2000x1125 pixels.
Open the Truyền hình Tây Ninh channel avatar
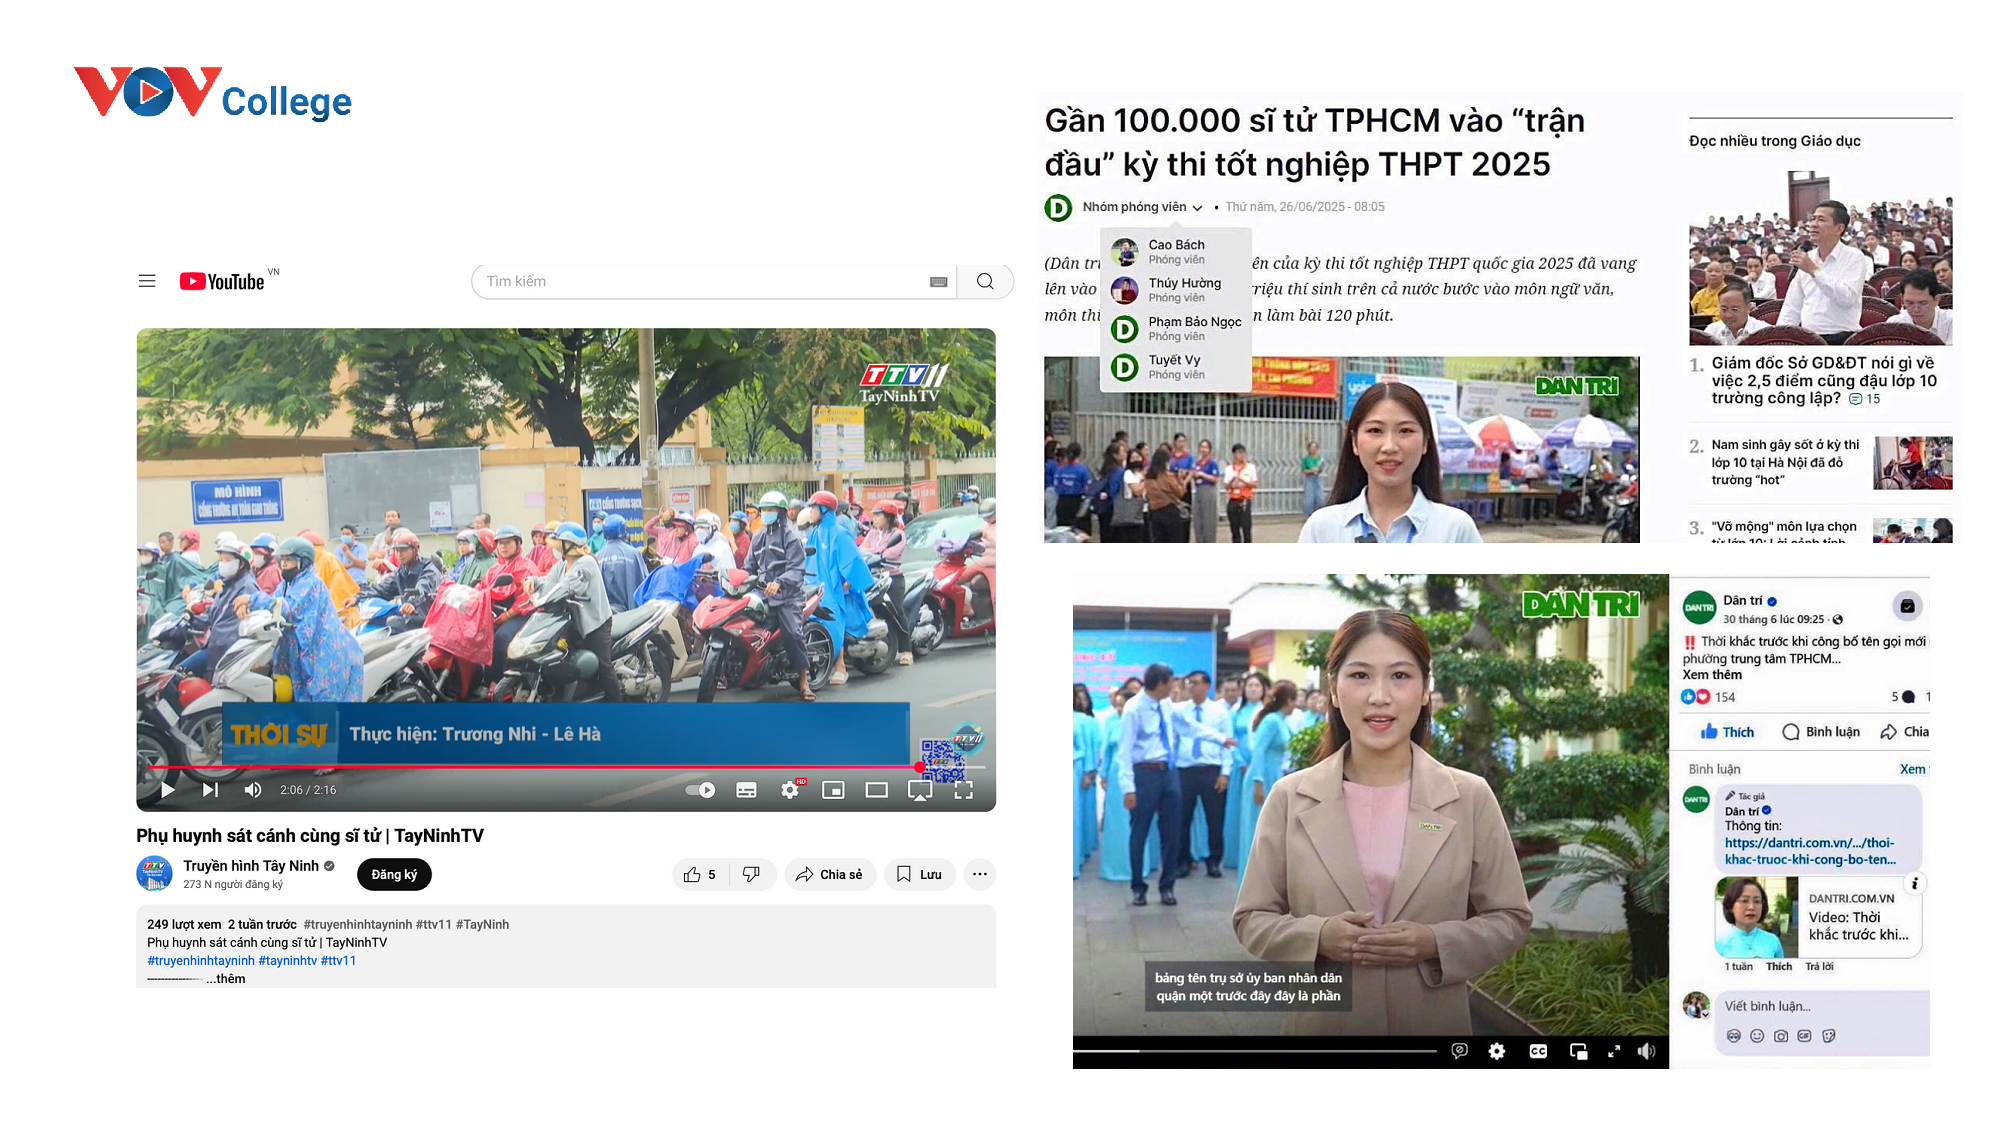point(154,874)
